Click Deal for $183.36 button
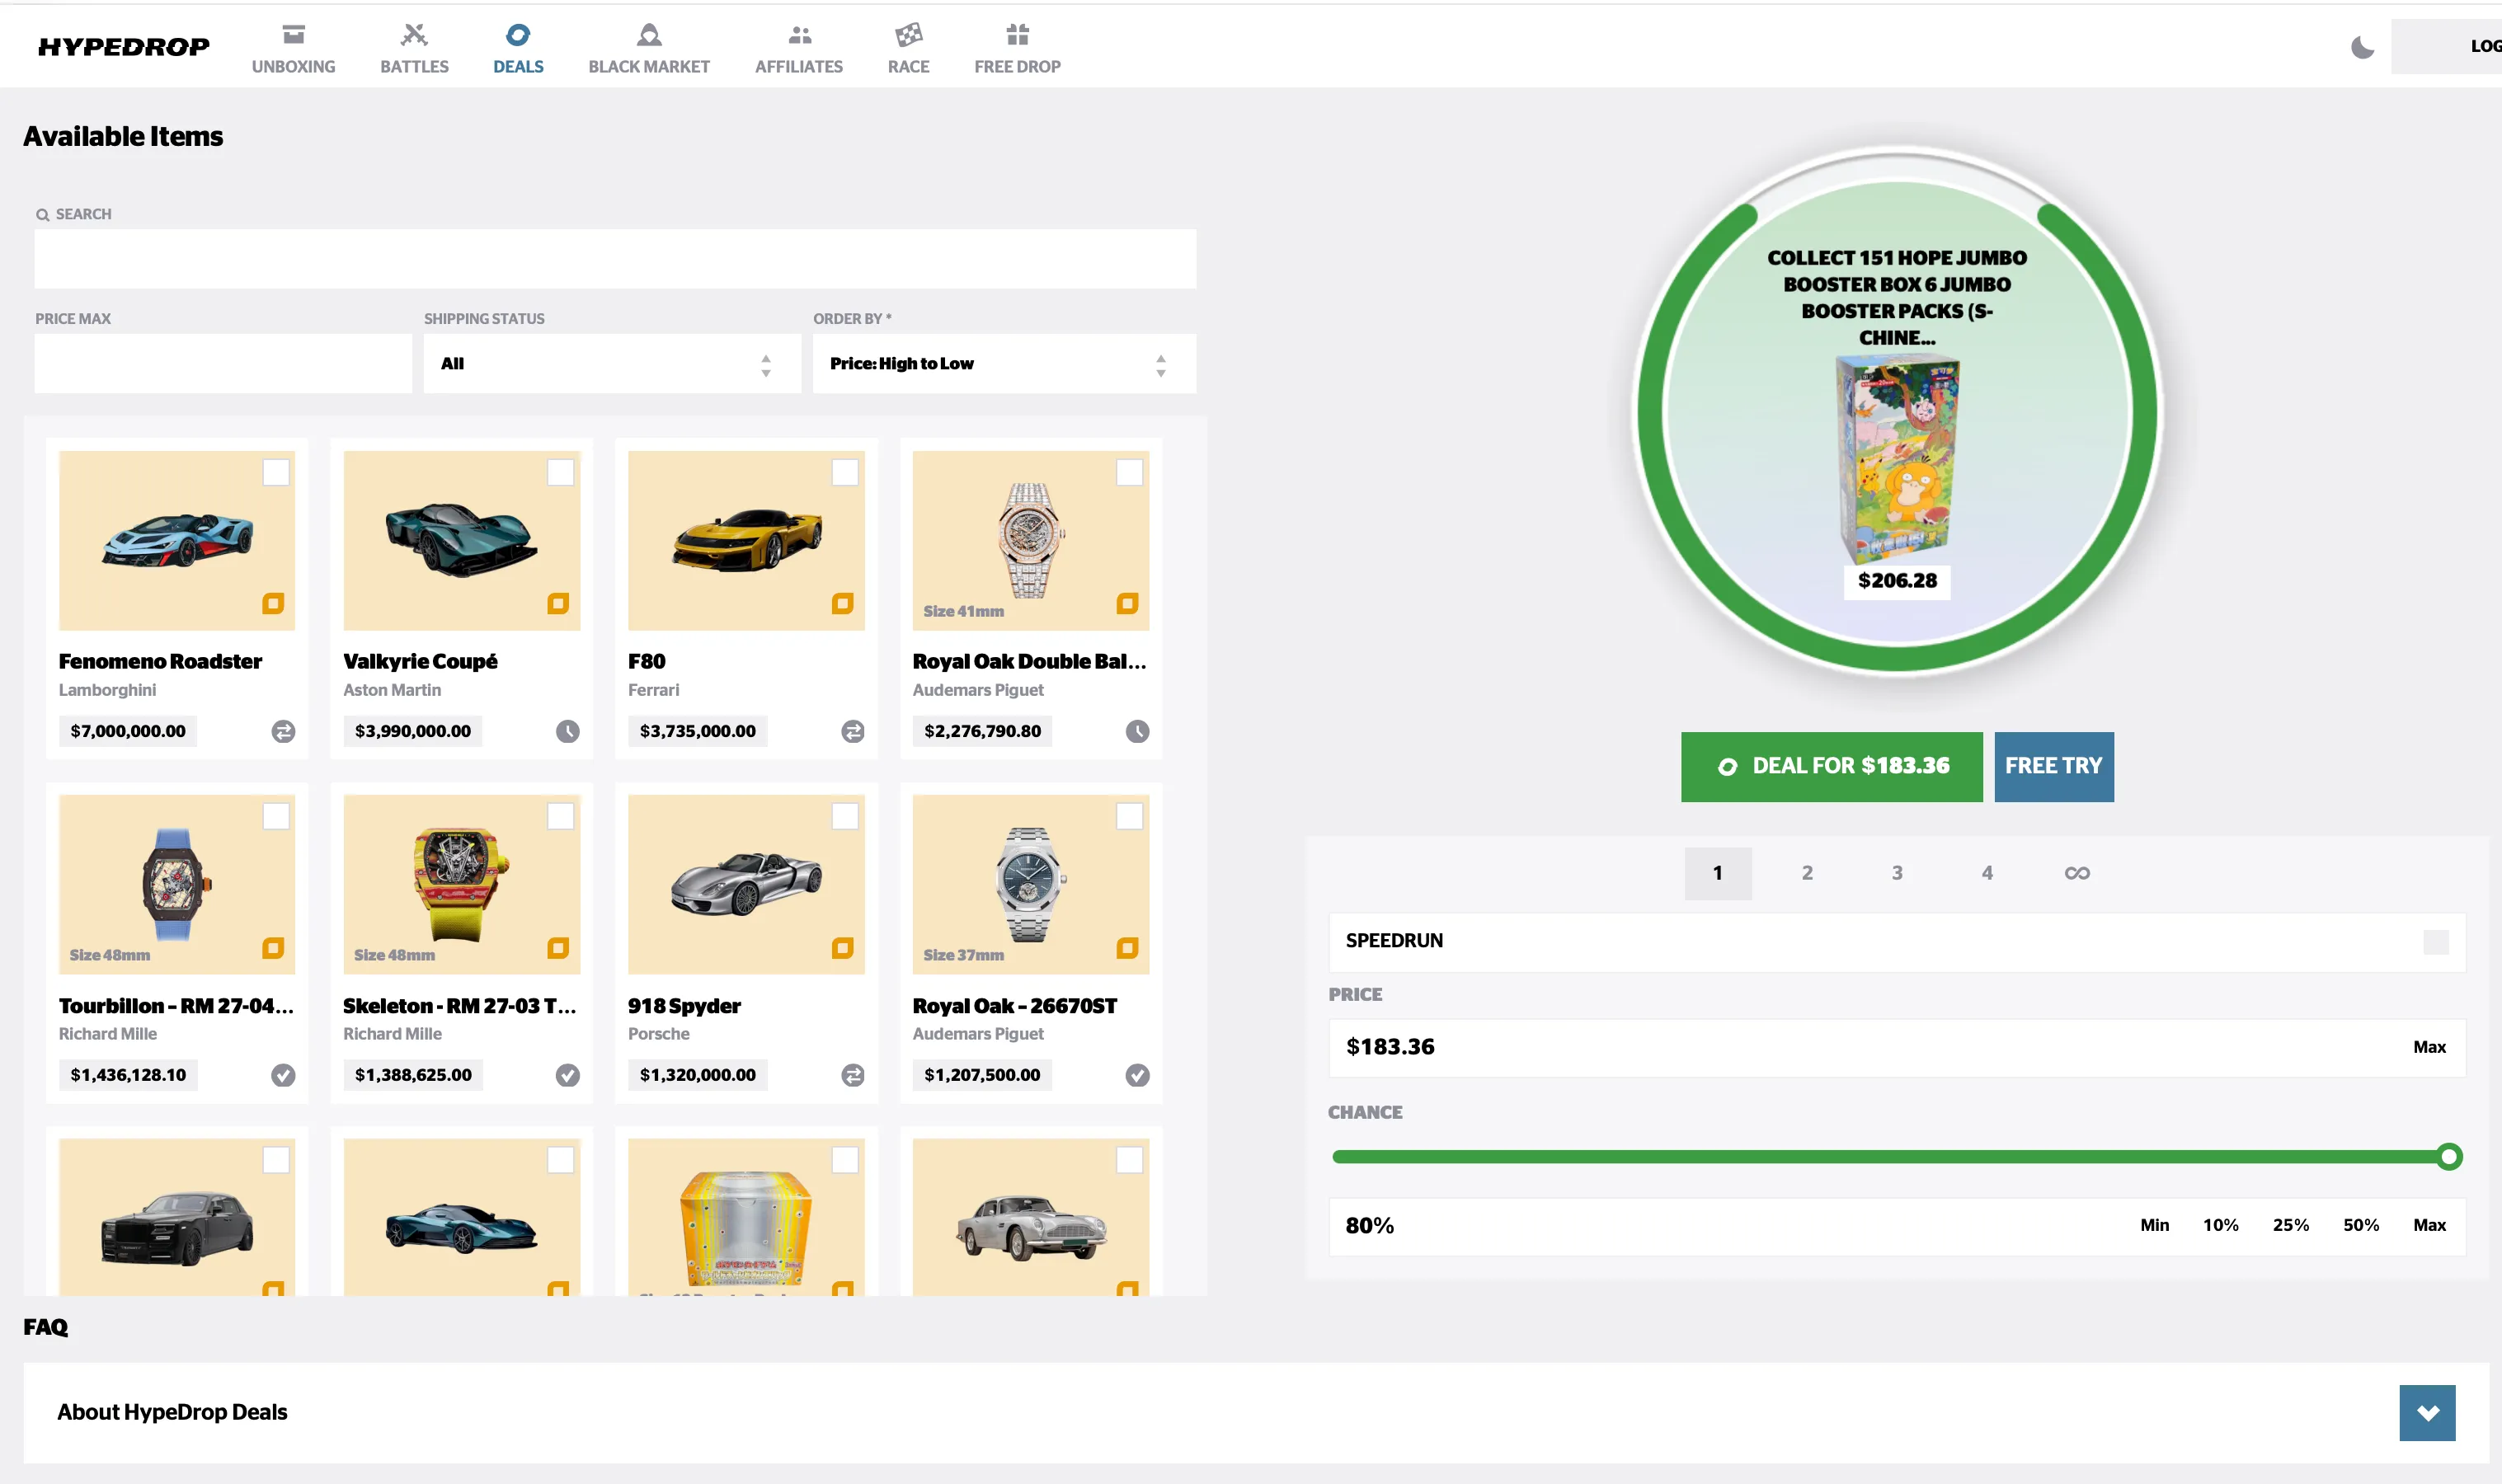 coord(1831,767)
